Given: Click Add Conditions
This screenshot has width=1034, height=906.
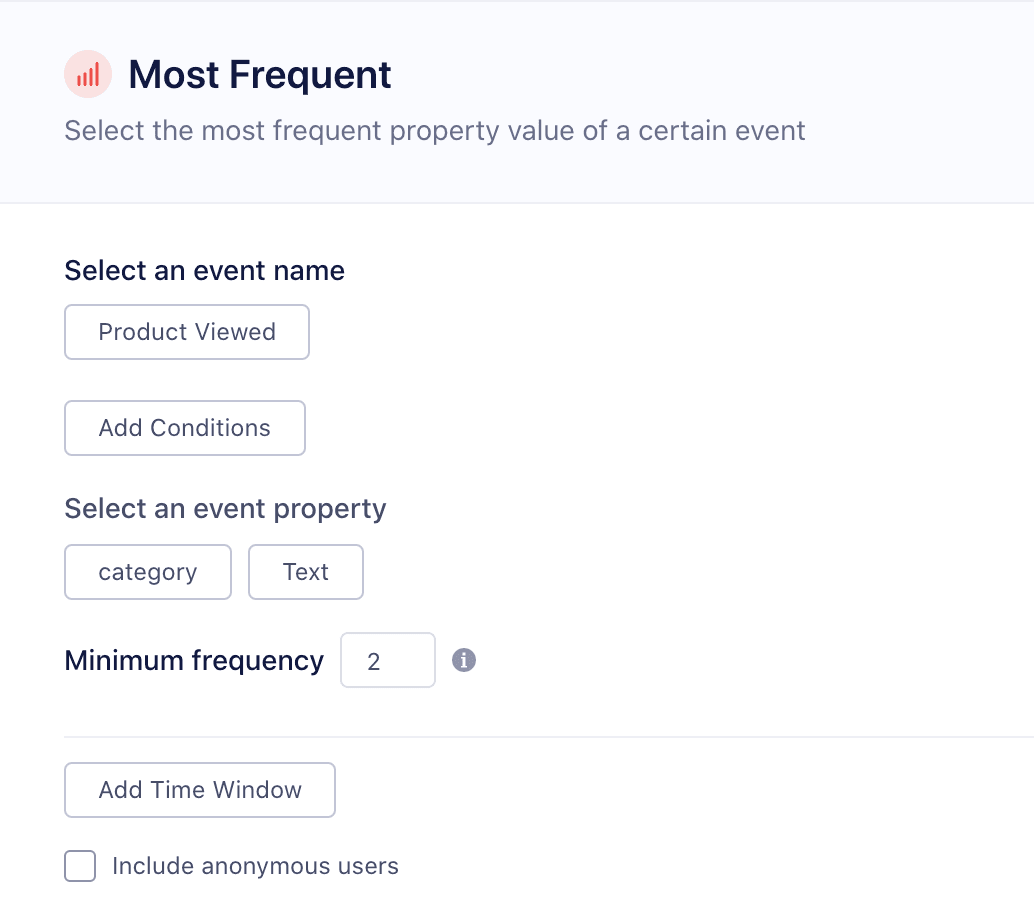Looking at the screenshot, I should point(184,427).
